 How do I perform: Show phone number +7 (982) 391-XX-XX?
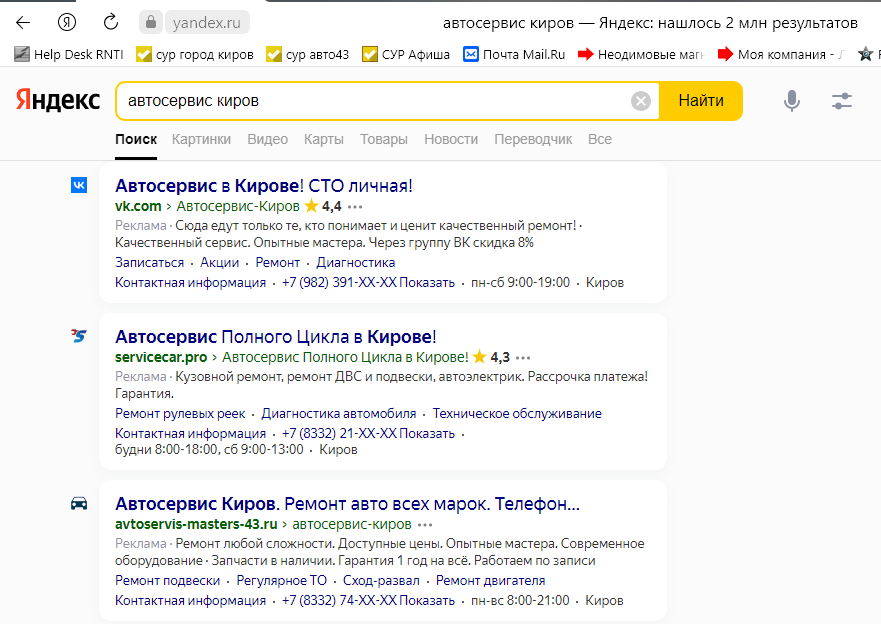(368, 283)
